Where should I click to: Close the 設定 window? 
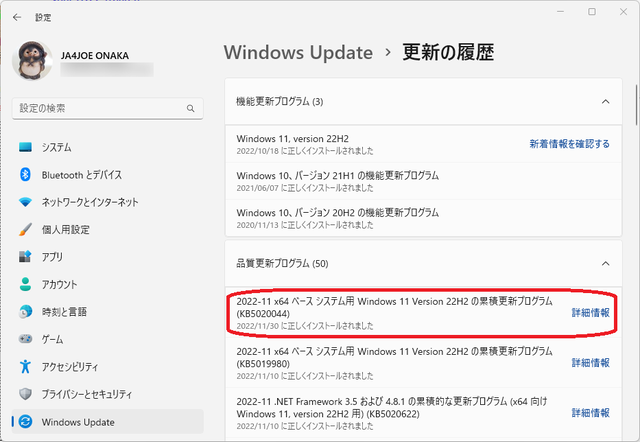[623, 12]
